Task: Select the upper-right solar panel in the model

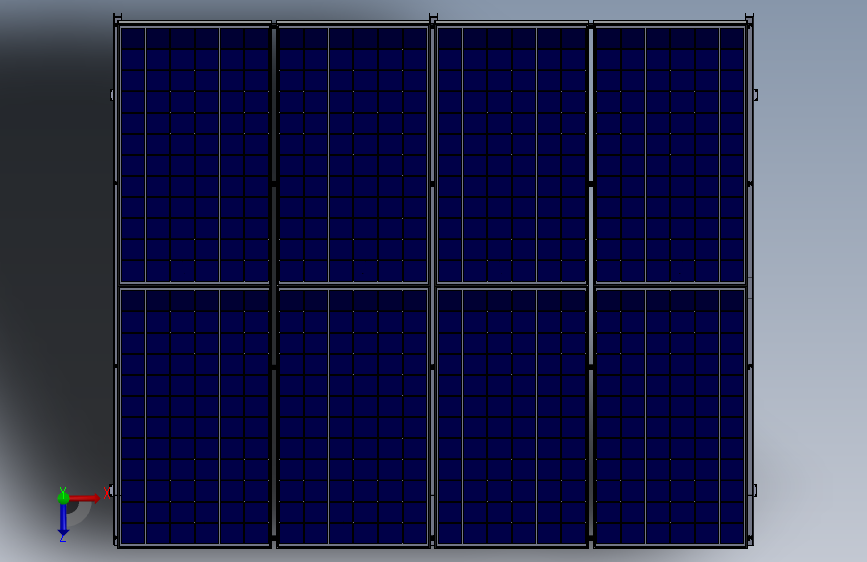Action: [670, 154]
